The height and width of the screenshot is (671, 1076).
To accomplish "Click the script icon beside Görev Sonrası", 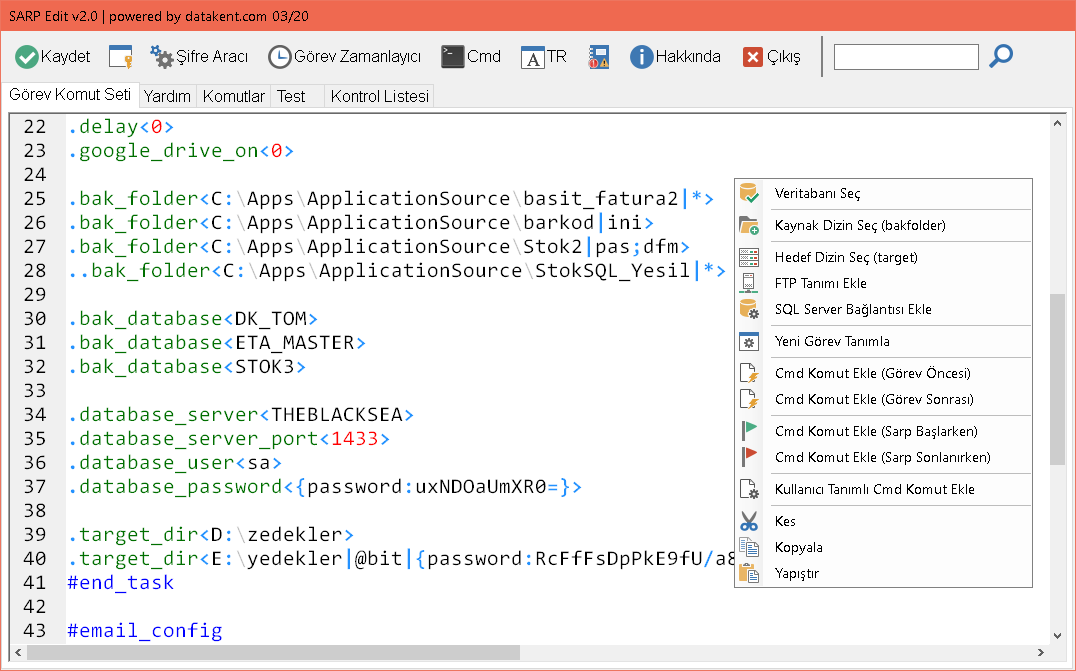I will point(749,399).
